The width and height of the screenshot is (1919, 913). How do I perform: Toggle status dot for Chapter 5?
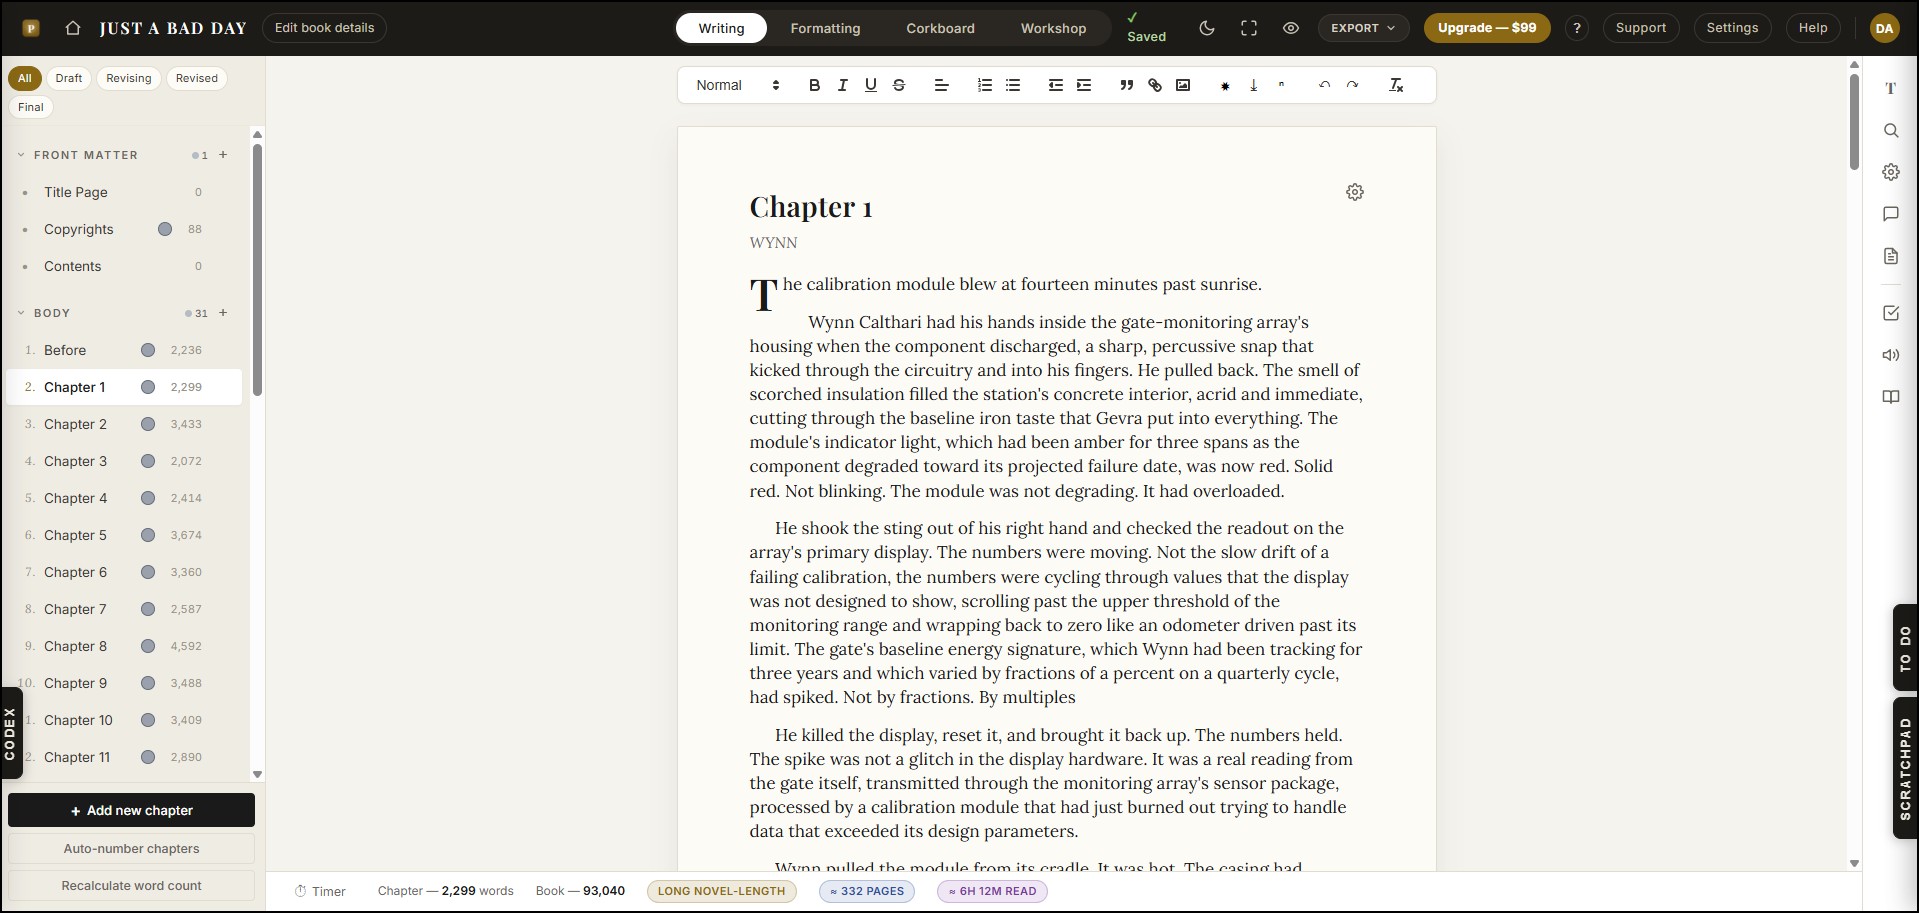pos(148,535)
